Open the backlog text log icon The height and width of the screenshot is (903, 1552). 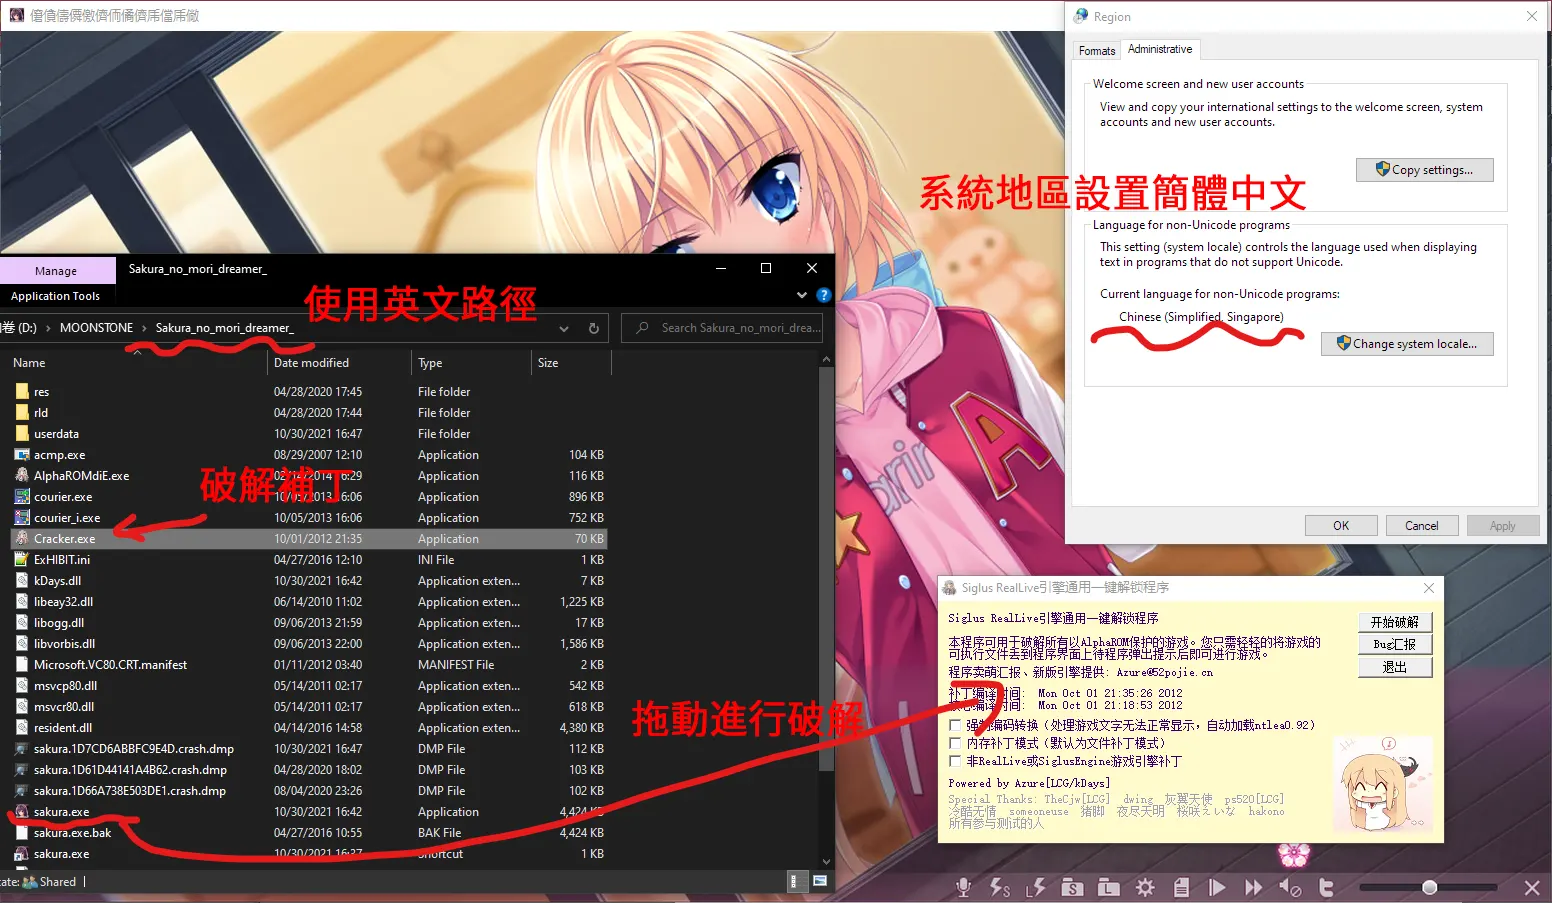pos(1181,887)
